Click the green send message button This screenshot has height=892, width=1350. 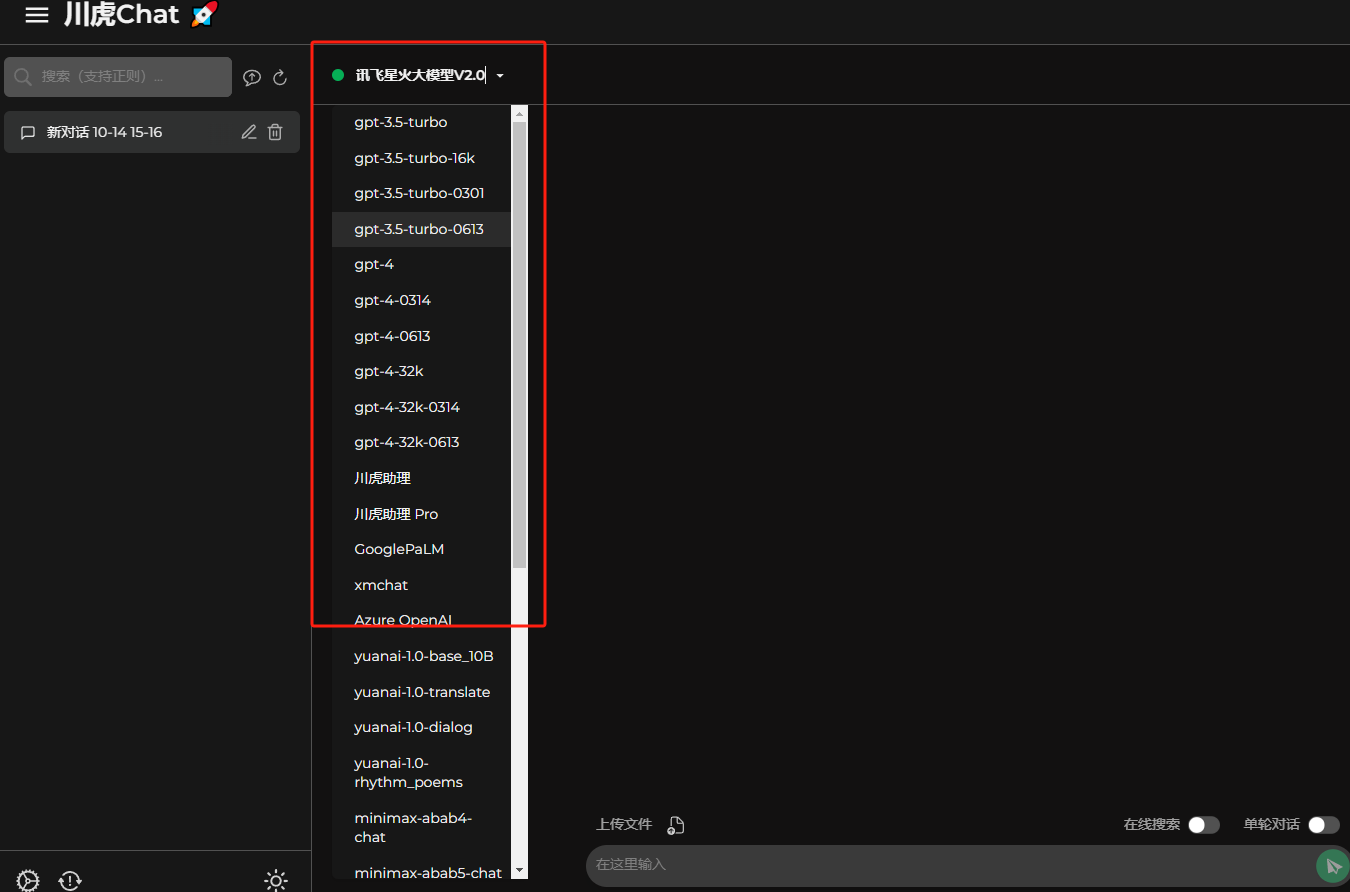click(1332, 865)
